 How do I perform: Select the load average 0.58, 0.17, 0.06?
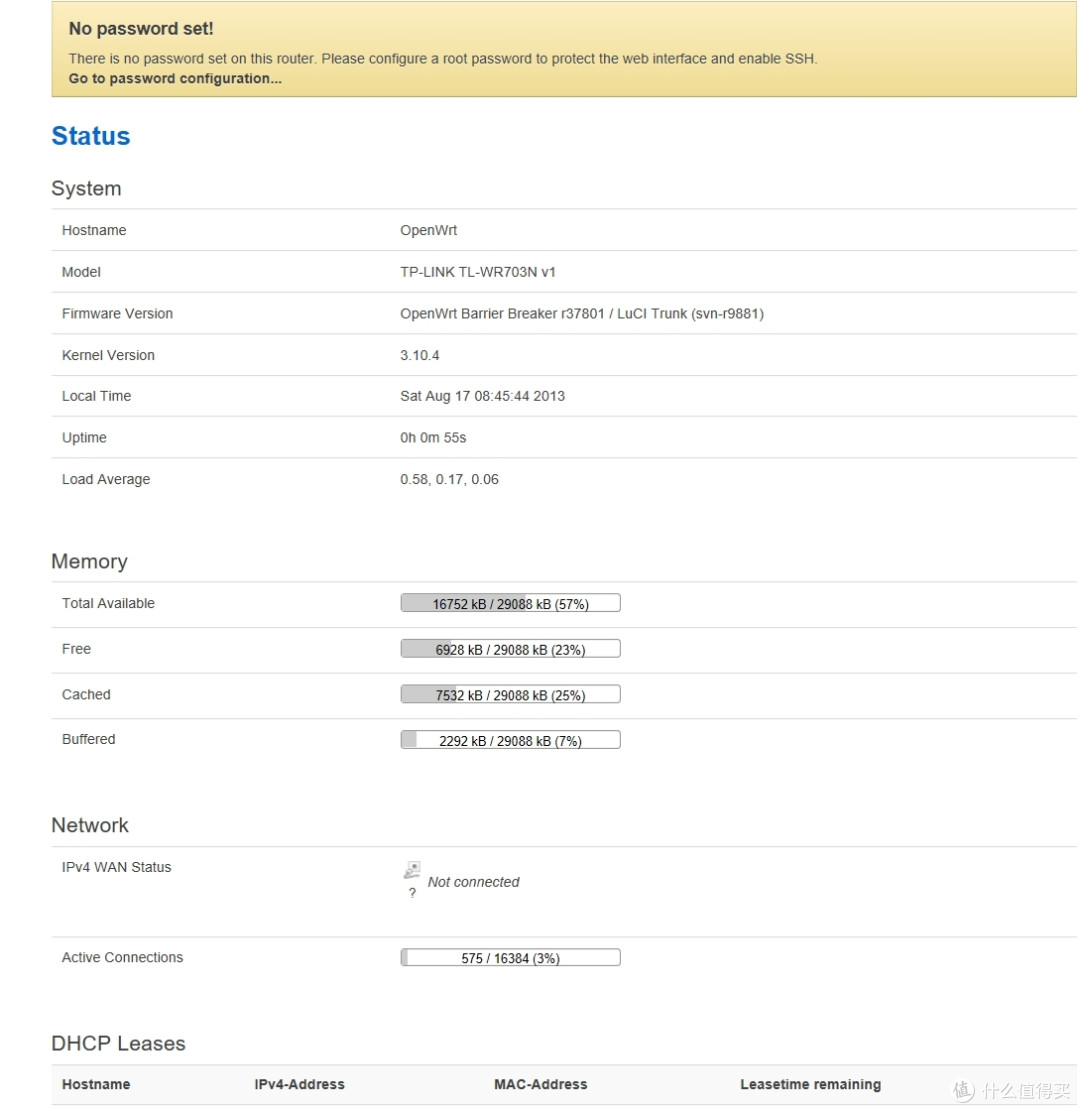point(449,479)
